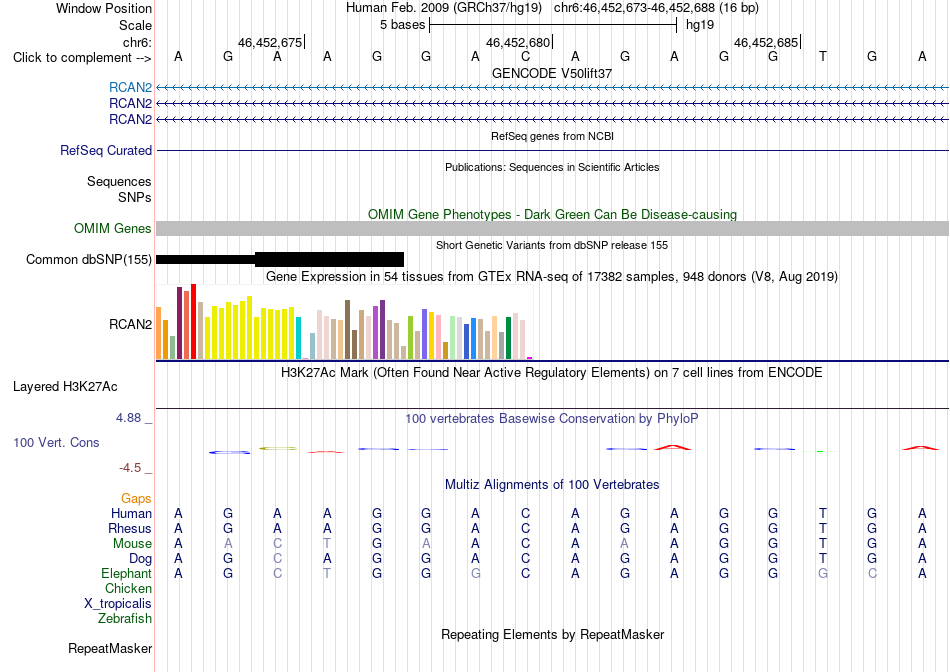Click the Dog alignment row label
The height and width of the screenshot is (672, 950).
pos(140,558)
